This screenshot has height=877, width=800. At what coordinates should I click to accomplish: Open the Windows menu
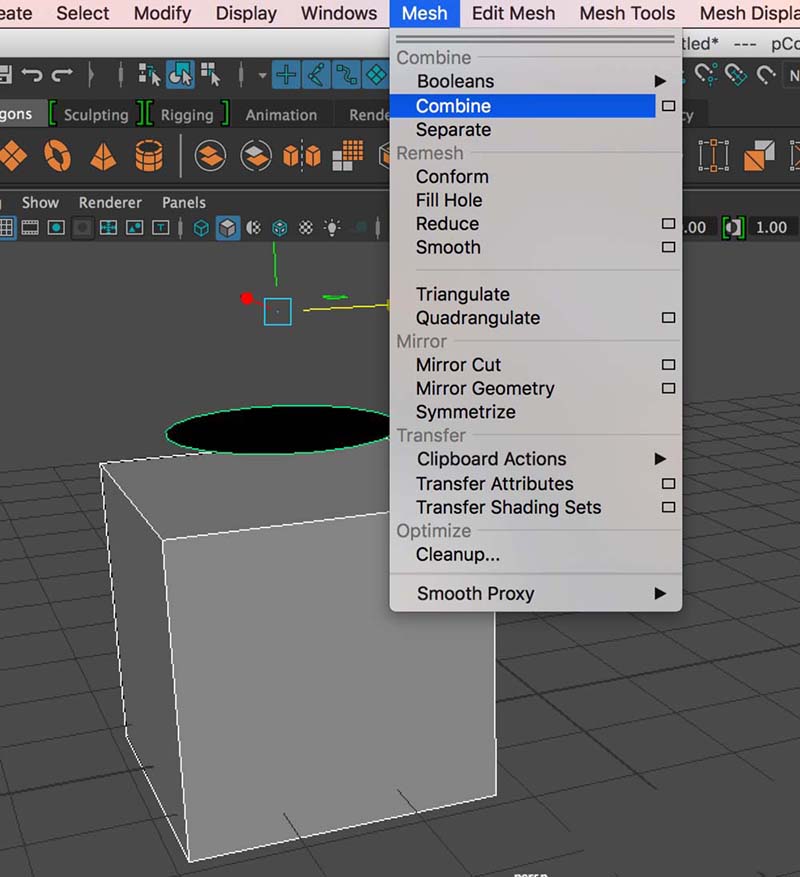pos(339,13)
